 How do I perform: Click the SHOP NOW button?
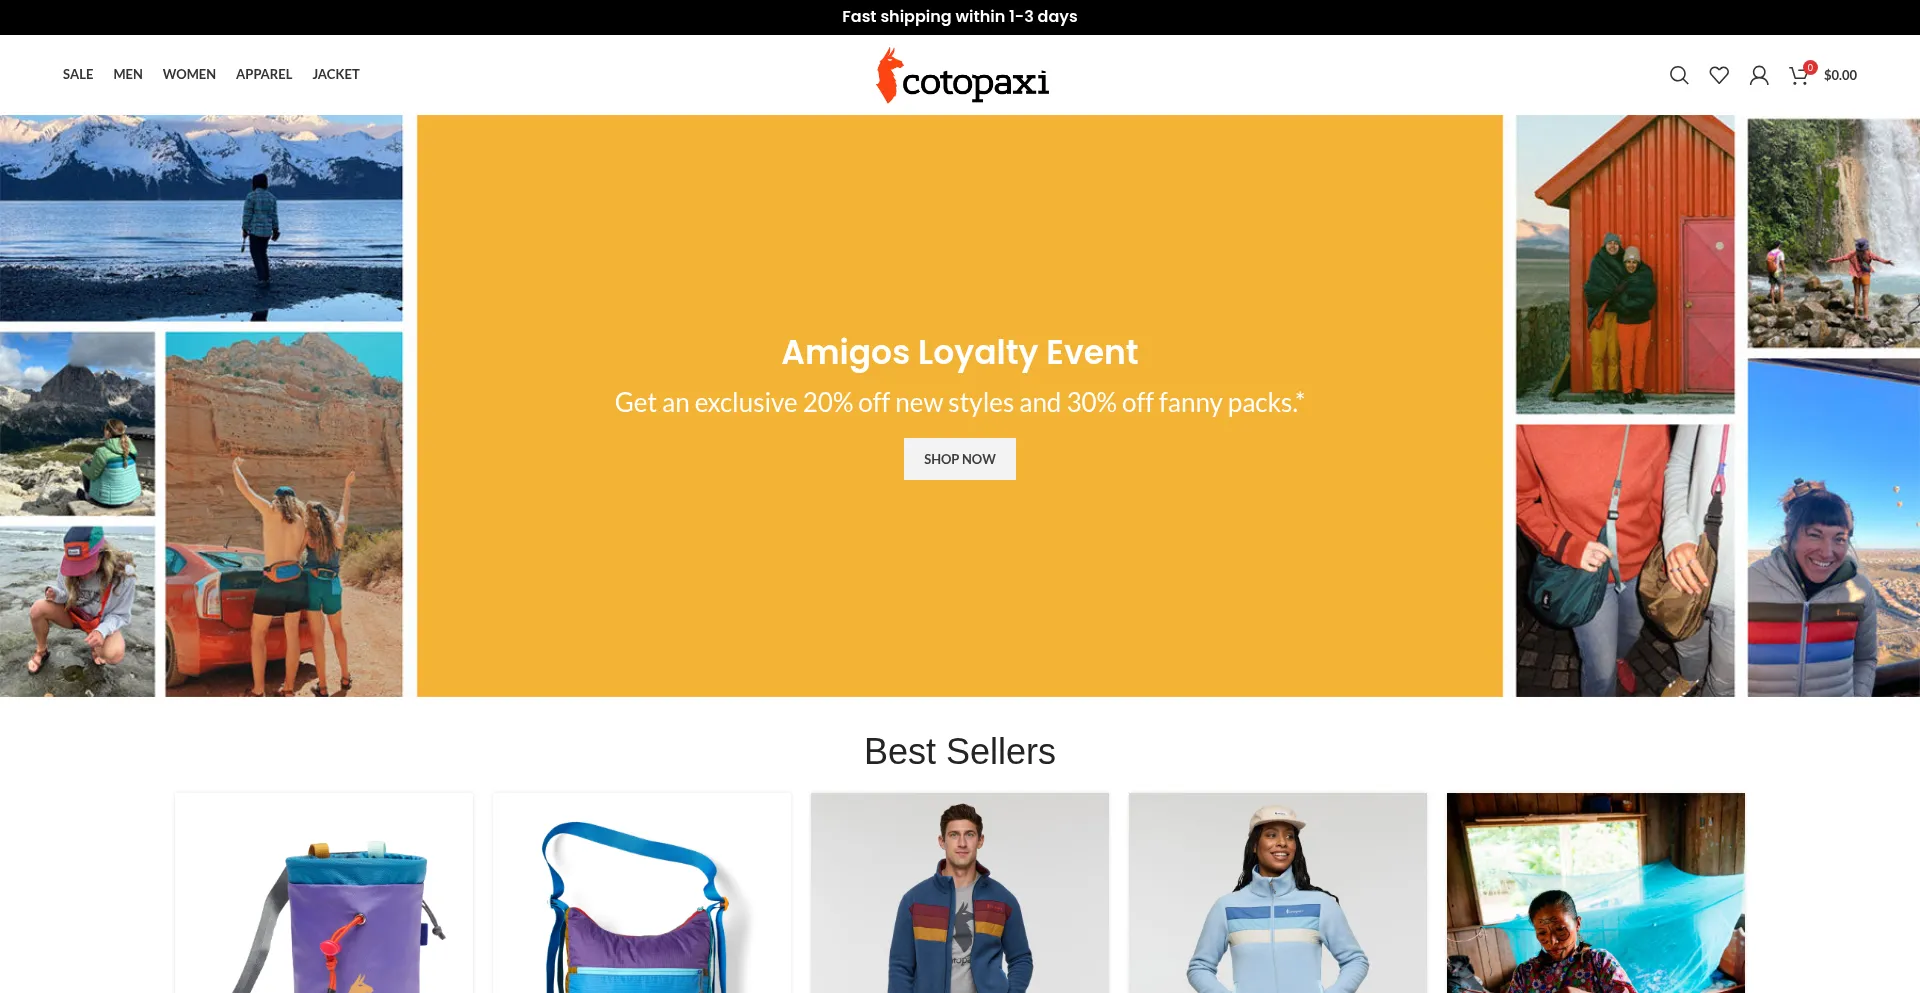click(960, 459)
